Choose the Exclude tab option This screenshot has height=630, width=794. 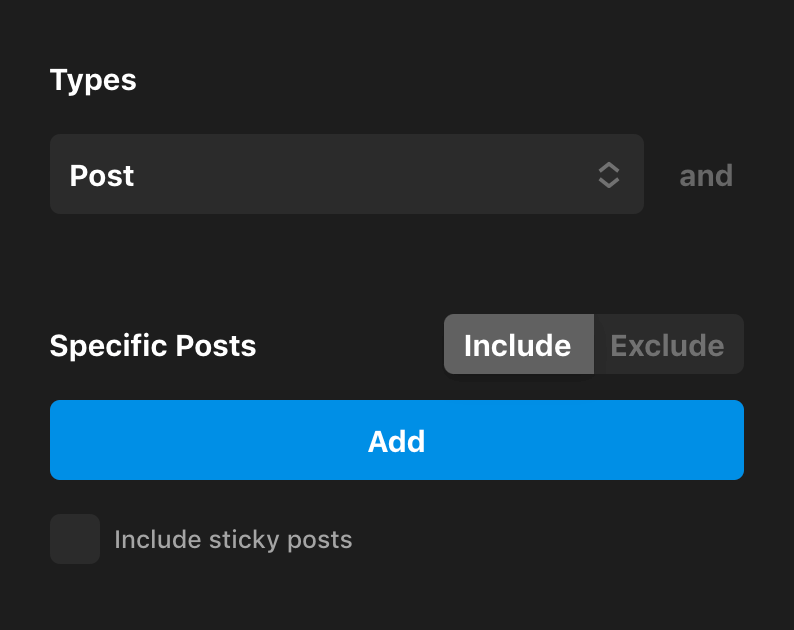pos(667,345)
